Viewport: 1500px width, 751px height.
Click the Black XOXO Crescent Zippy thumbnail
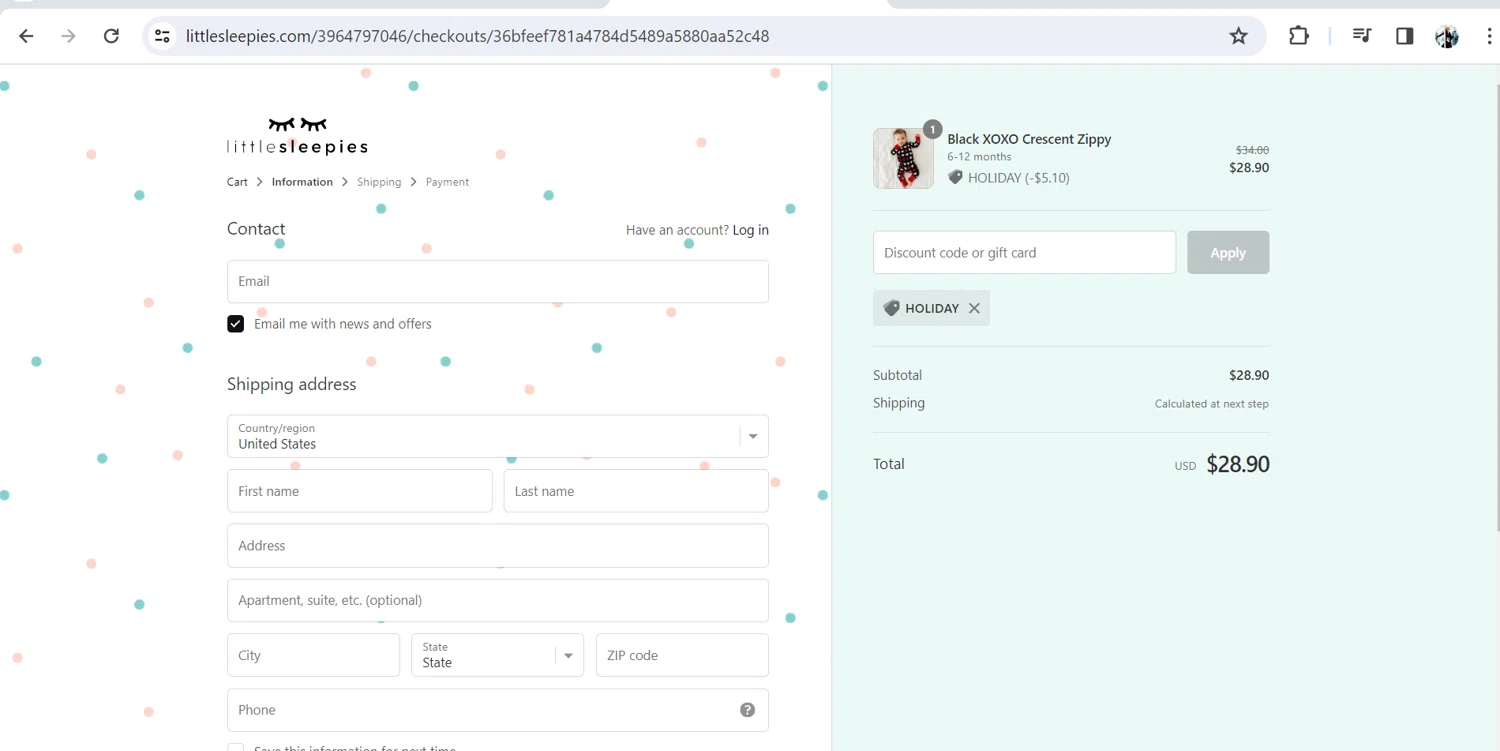pos(903,158)
